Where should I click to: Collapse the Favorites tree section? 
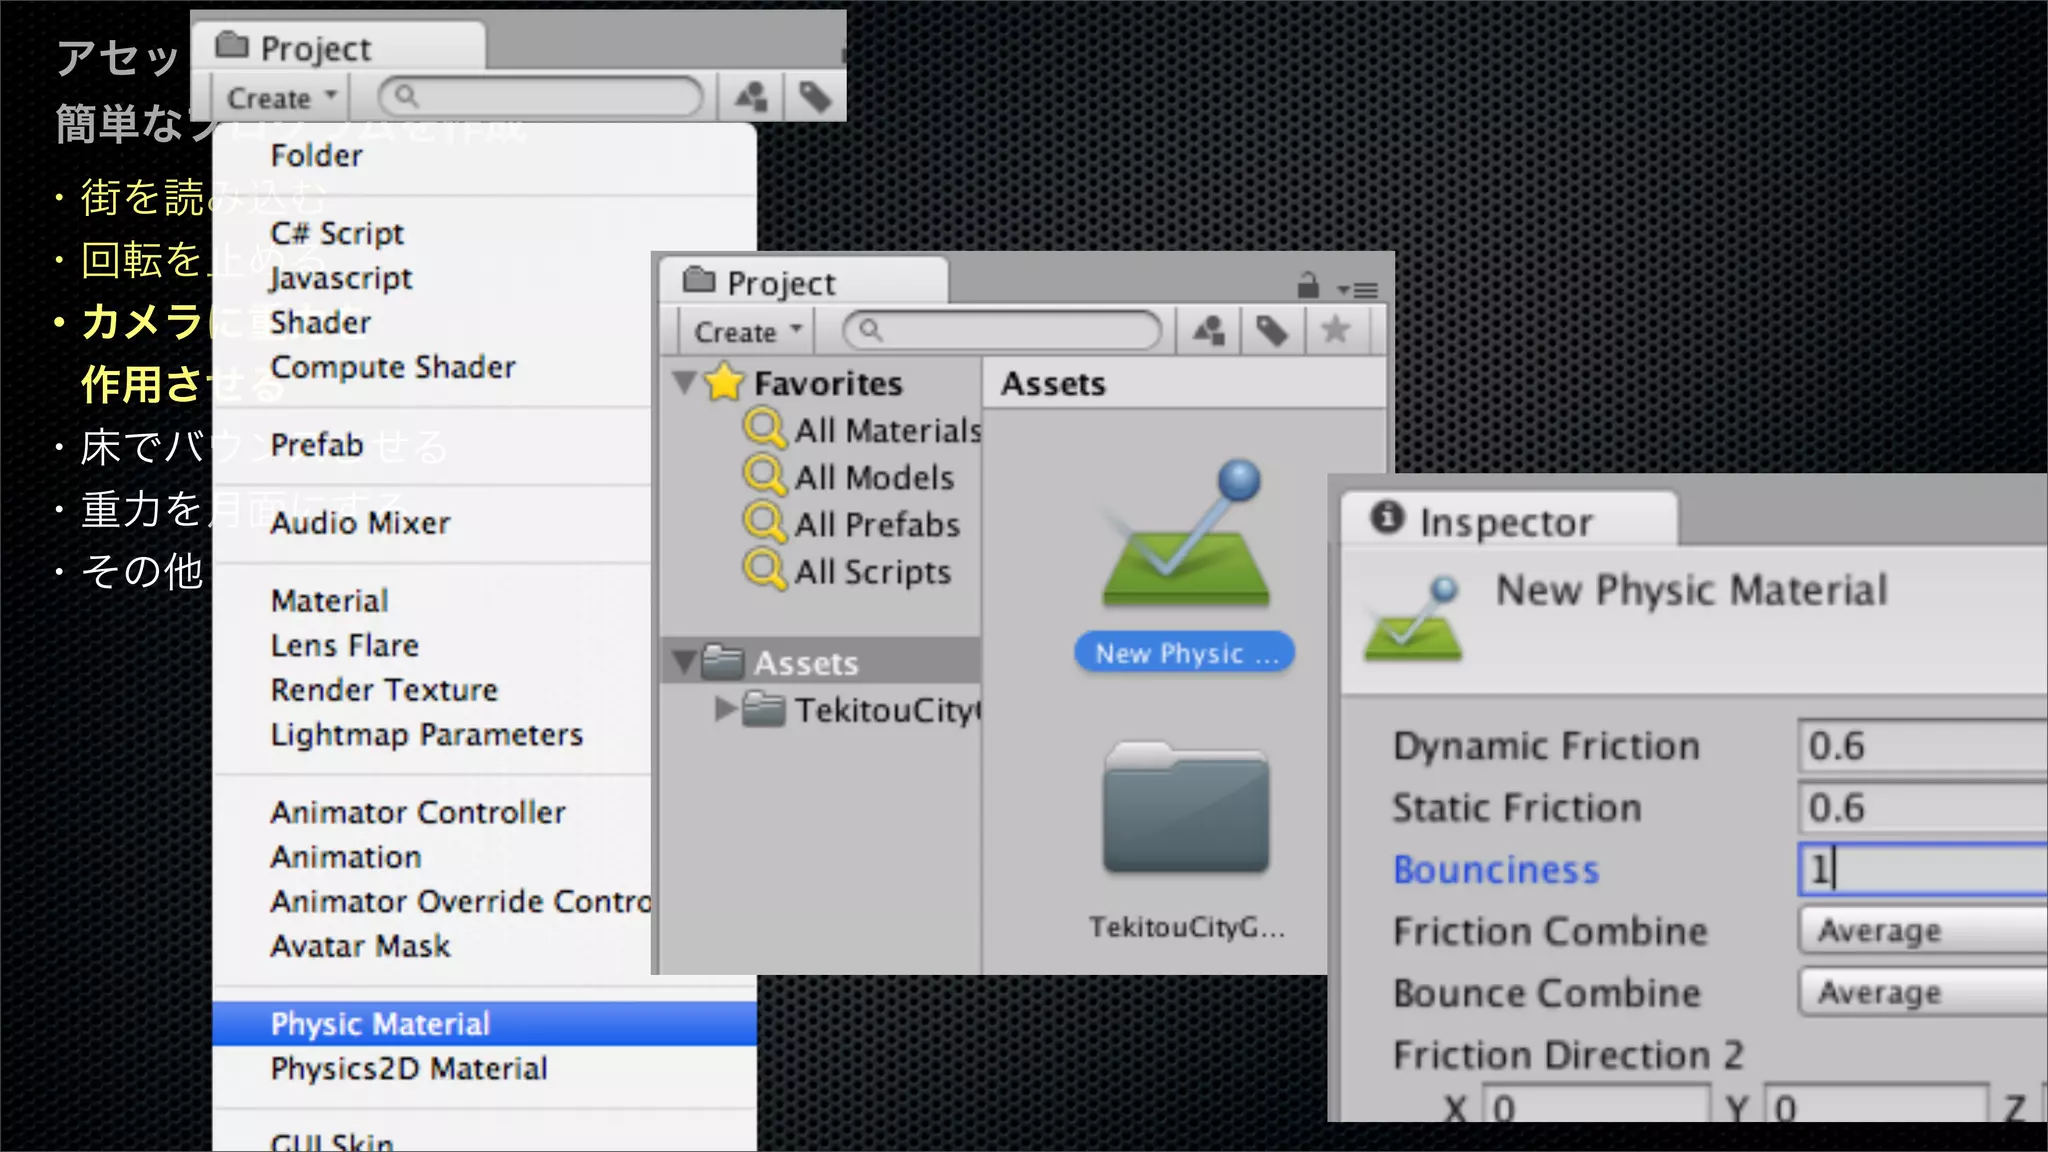point(685,383)
